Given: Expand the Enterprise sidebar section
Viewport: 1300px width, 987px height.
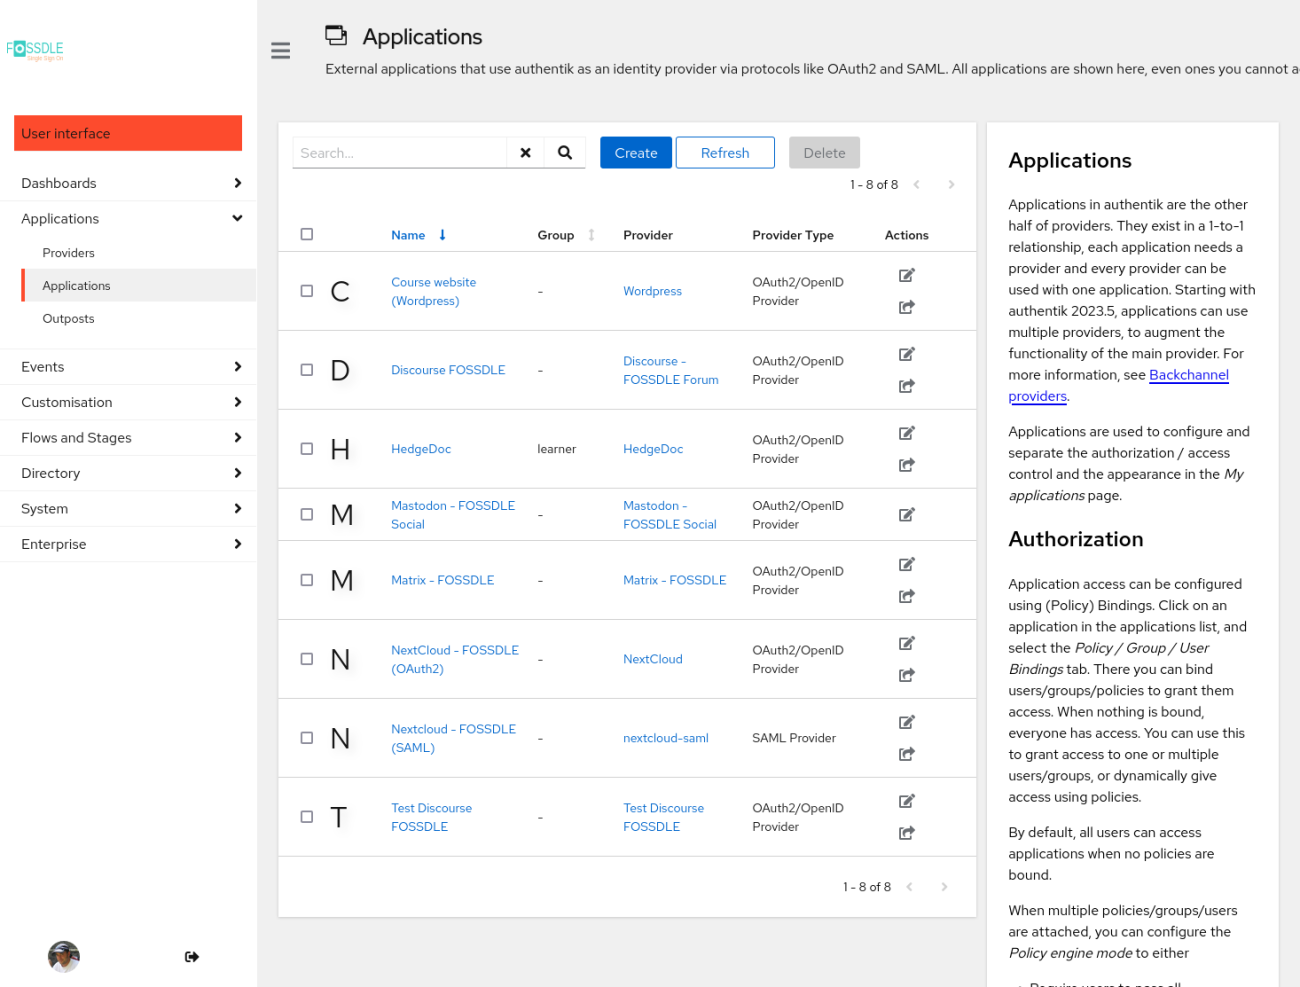Looking at the screenshot, I should click(x=128, y=544).
